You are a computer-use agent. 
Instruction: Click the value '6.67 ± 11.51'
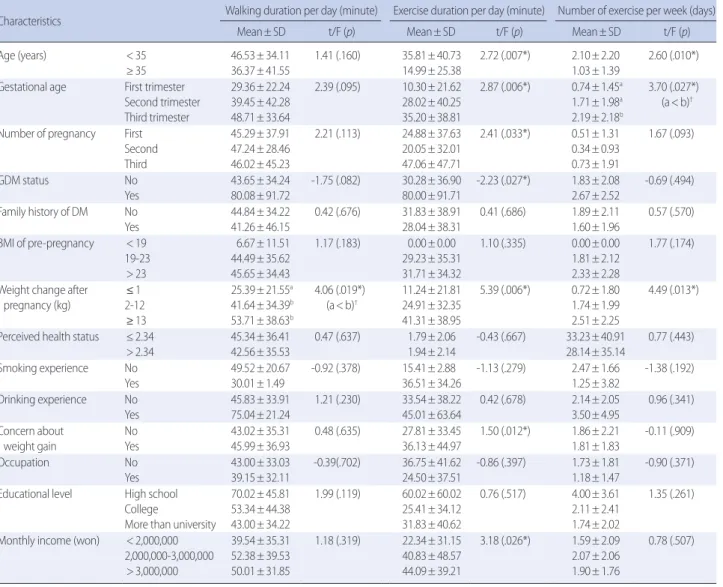coord(263,243)
